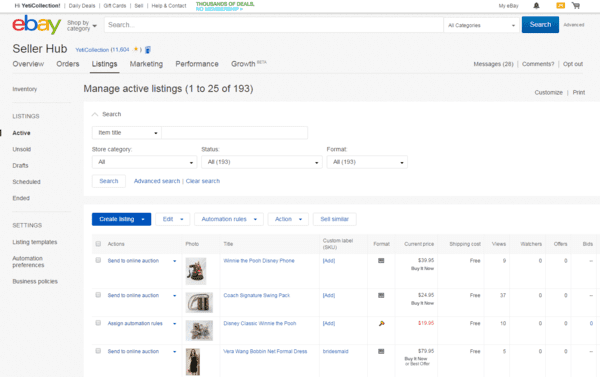Toggle the select-all listings checkbox
The height and width of the screenshot is (377, 600).
pyautogui.click(x=98, y=244)
